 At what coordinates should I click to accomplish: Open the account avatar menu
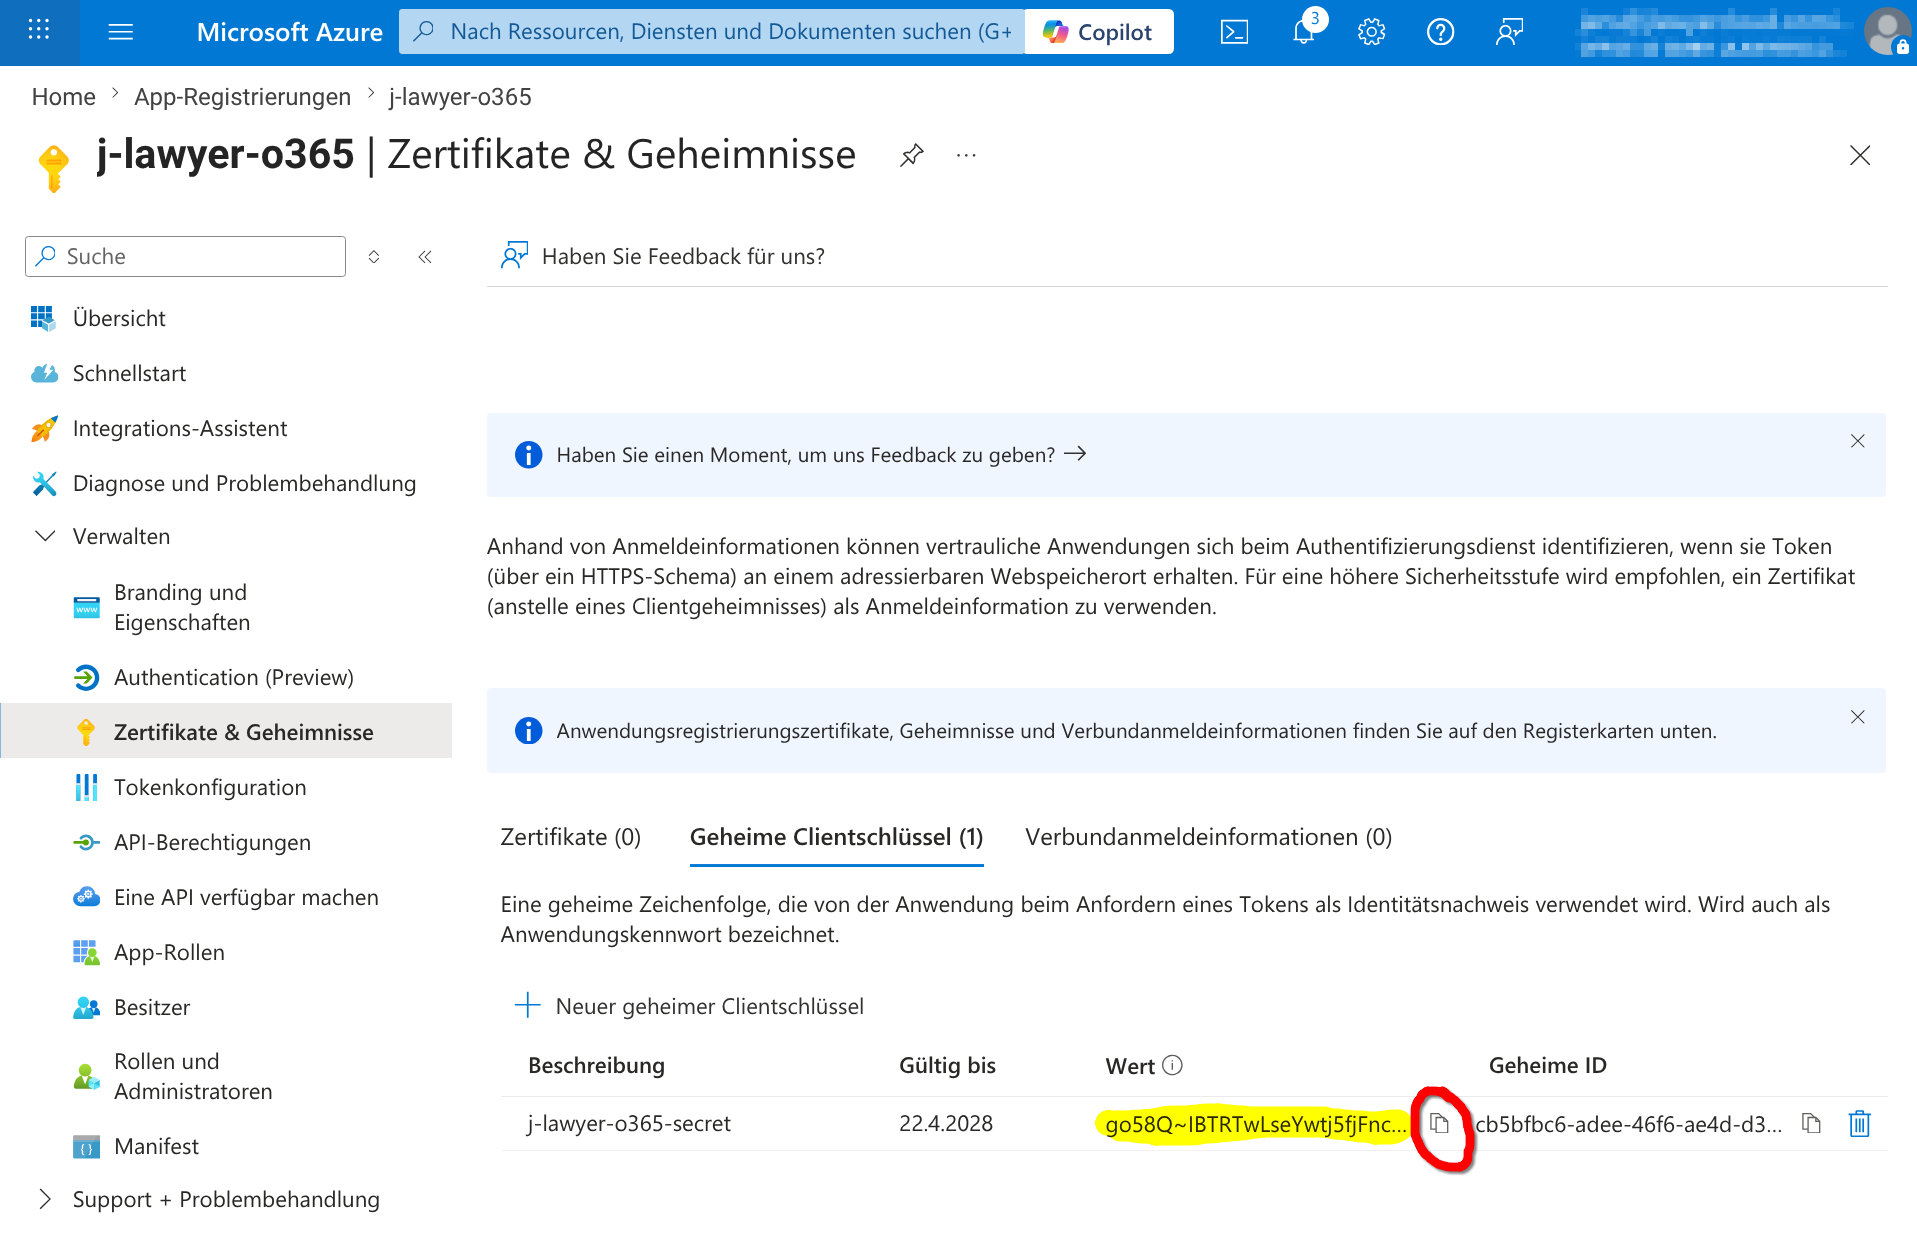[x=1887, y=32]
